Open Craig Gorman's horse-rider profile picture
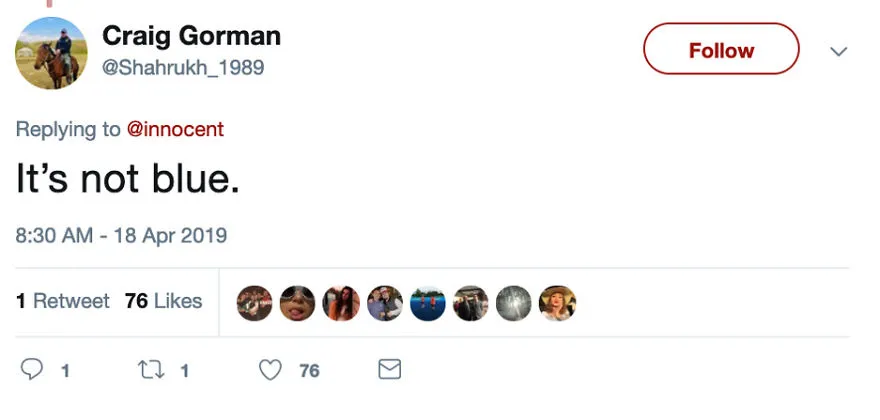880x420 pixels. point(51,53)
